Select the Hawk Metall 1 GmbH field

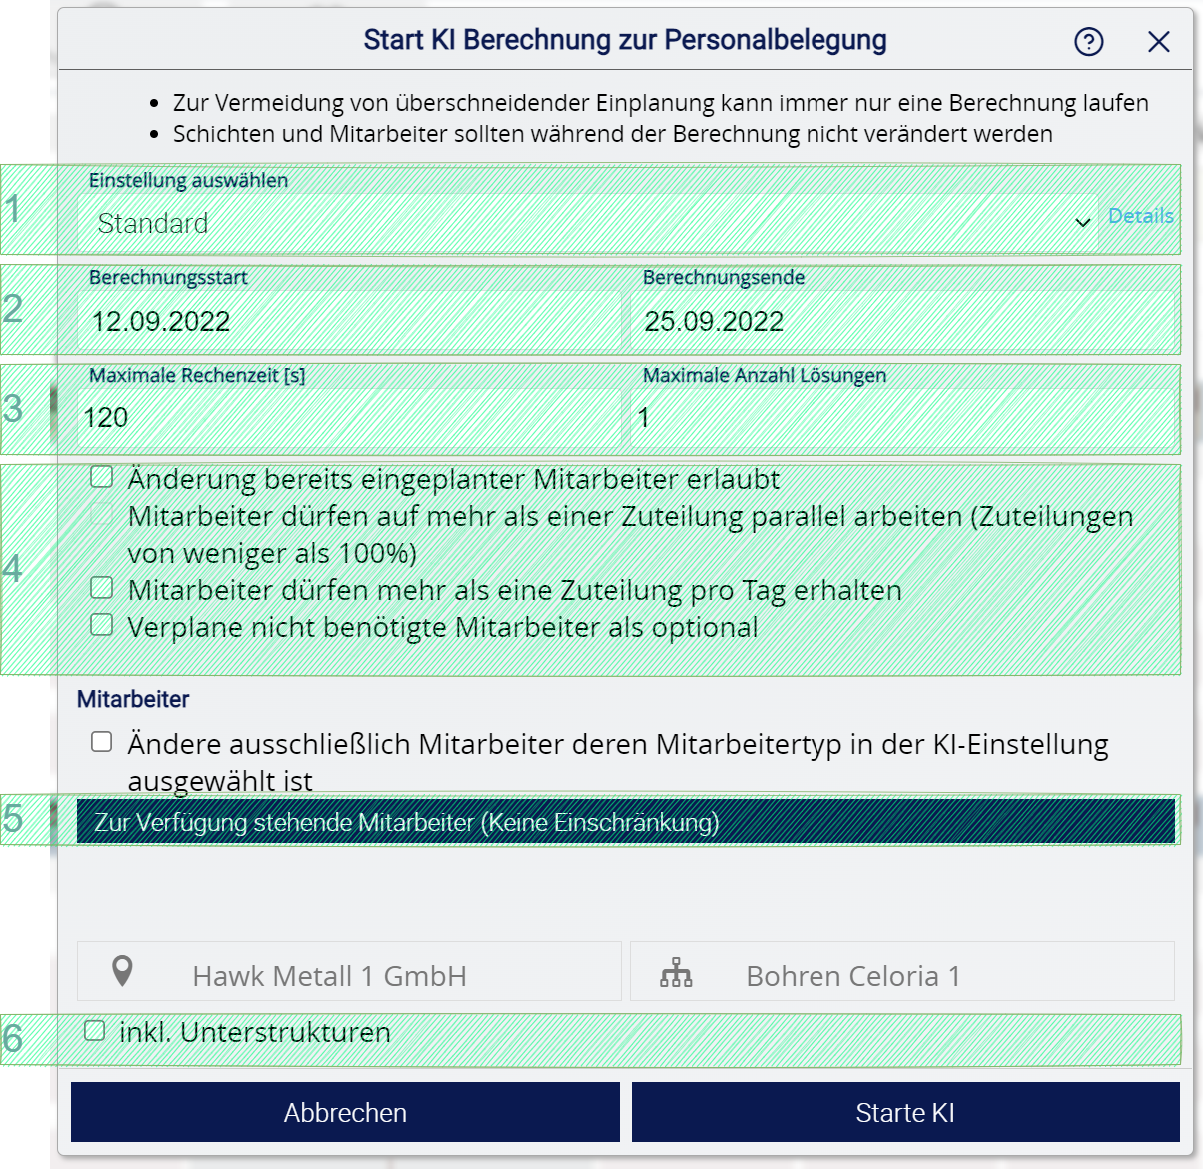click(x=350, y=975)
